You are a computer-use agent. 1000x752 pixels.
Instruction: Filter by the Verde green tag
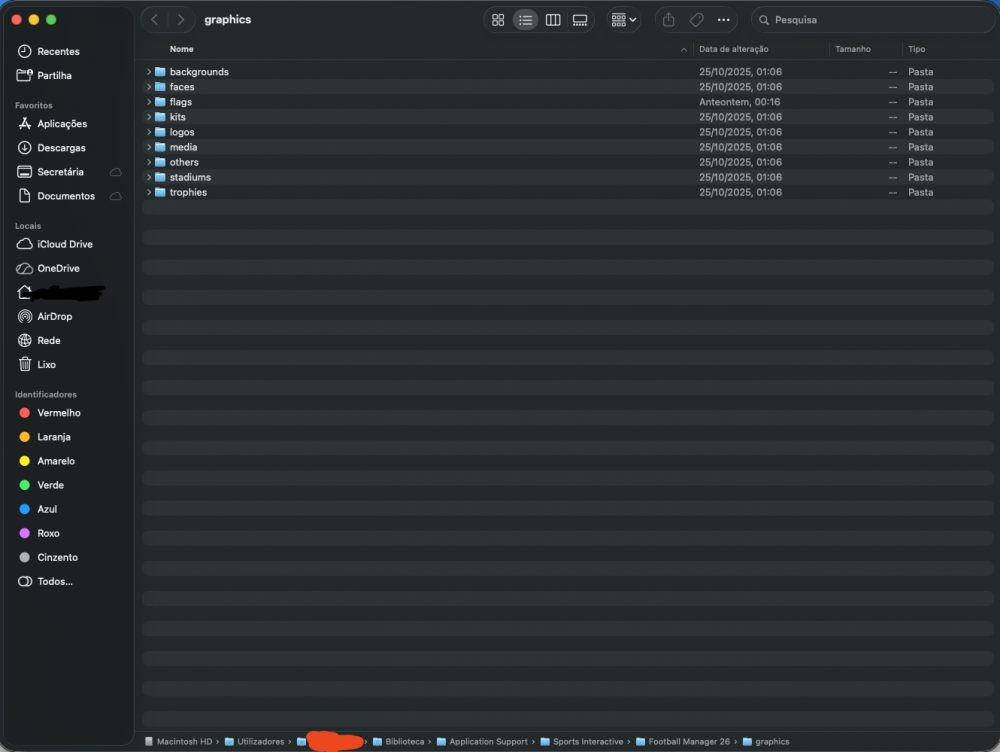(x=41, y=485)
